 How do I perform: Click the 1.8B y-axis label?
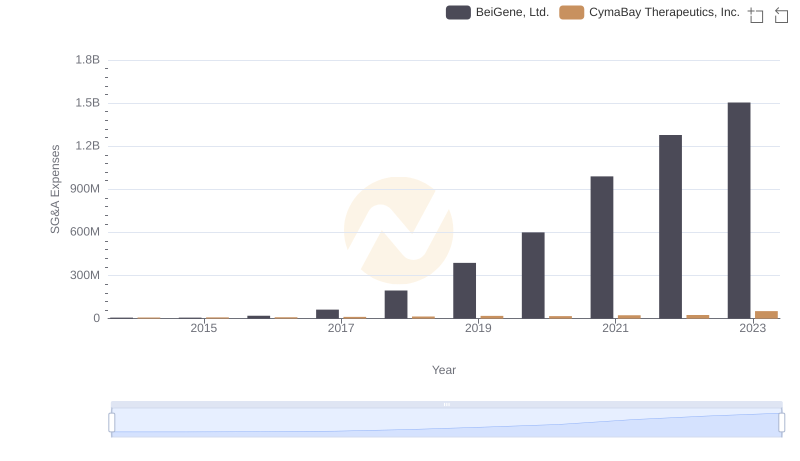(x=88, y=60)
